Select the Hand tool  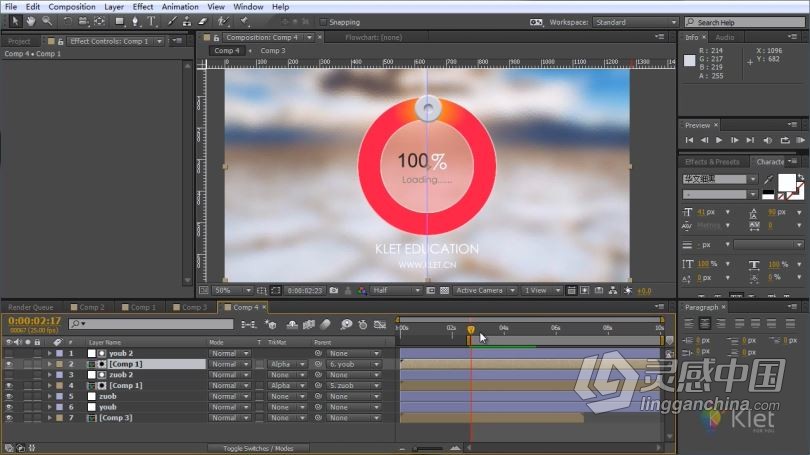[31, 21]
